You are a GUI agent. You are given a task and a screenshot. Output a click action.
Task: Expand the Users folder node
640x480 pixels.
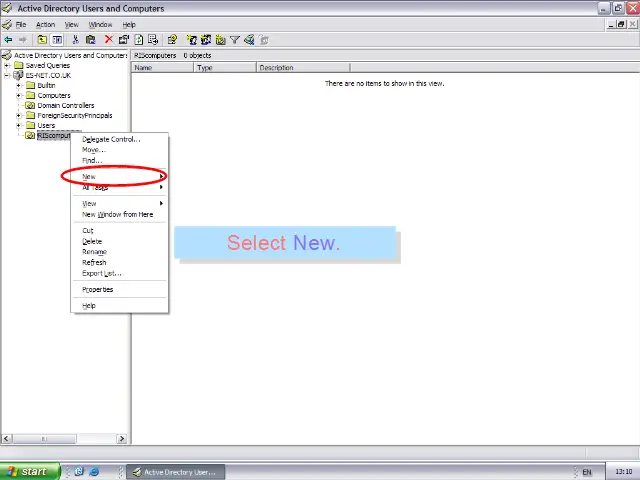pyautogui.click(x=19, y=125)
